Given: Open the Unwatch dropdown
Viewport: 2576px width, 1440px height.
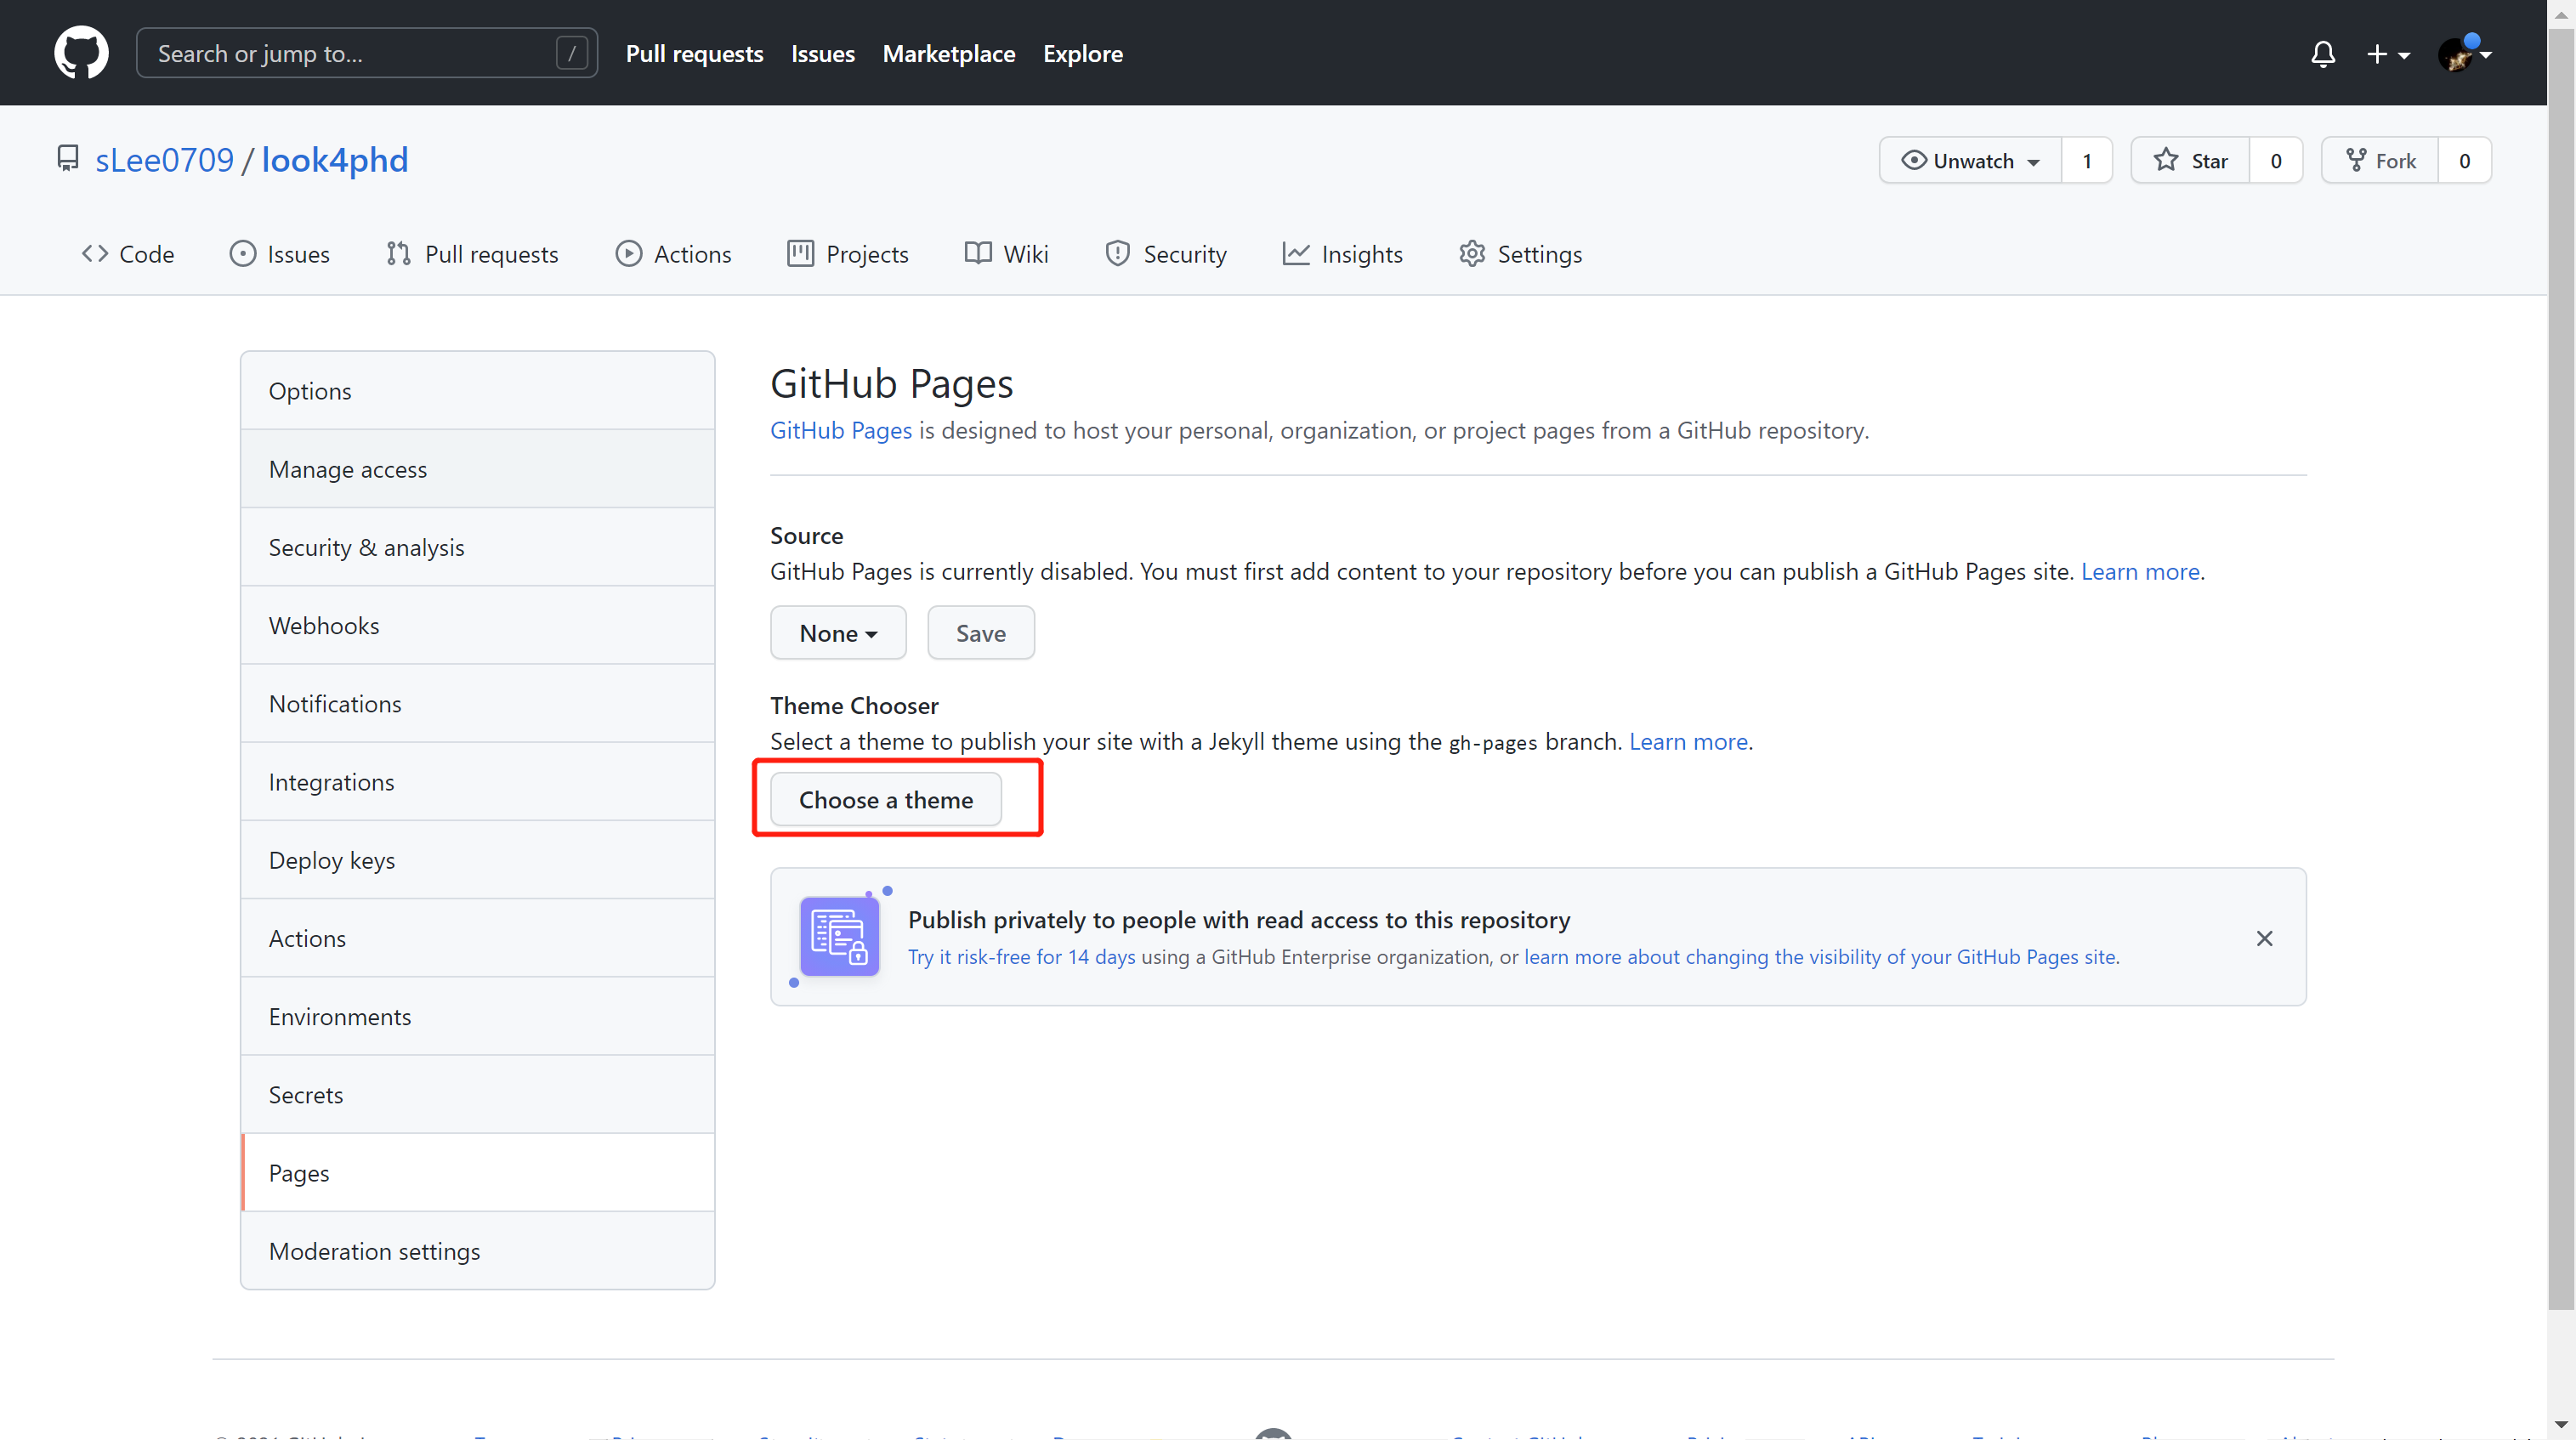Looking at the screenshot, I should coord(1970,160).
